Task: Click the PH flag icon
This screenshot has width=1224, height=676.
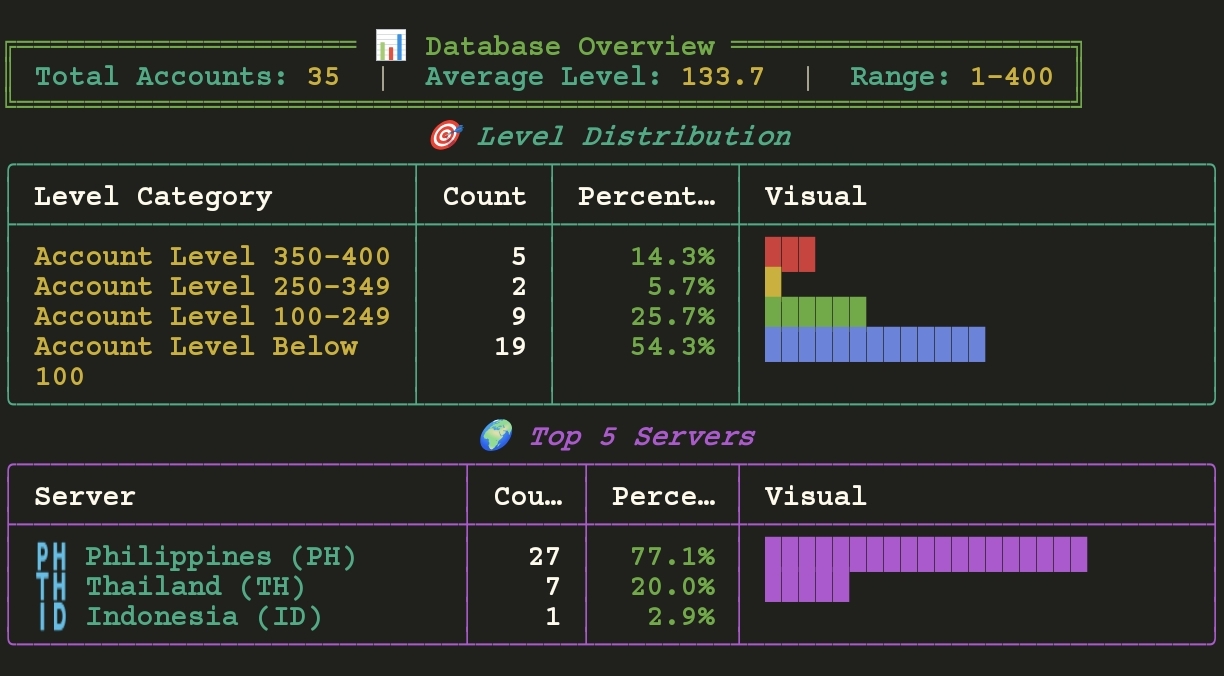Action: [x=51, y=556]
